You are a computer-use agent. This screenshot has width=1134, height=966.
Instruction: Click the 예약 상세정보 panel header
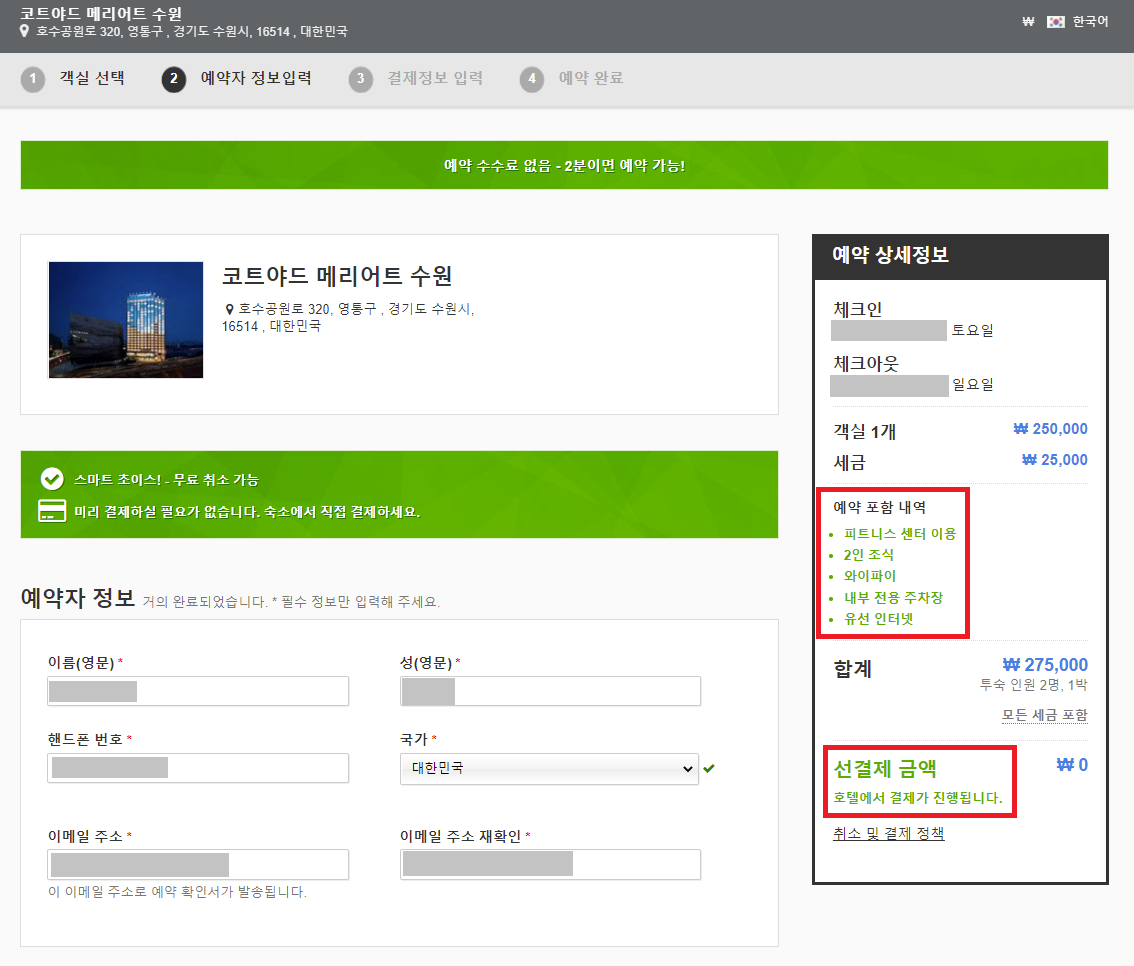point(960,257)
